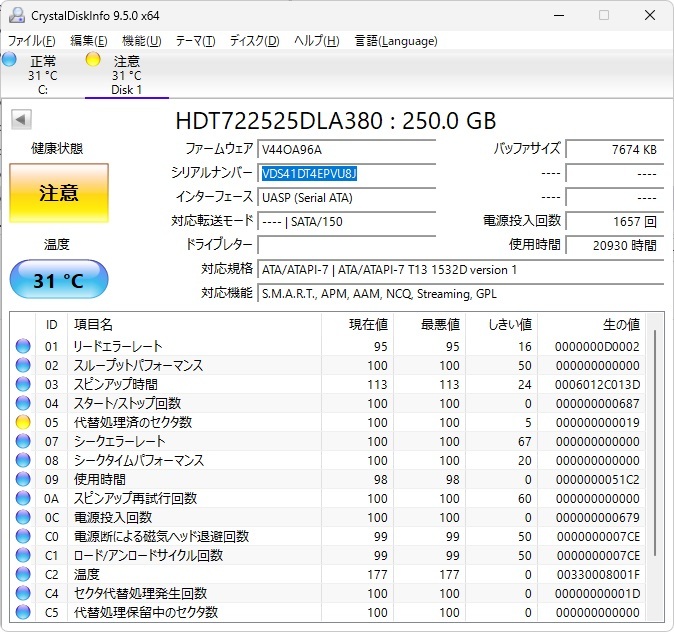
Task: Click status circle for ID 09 row
Action: tap(23, 479)
